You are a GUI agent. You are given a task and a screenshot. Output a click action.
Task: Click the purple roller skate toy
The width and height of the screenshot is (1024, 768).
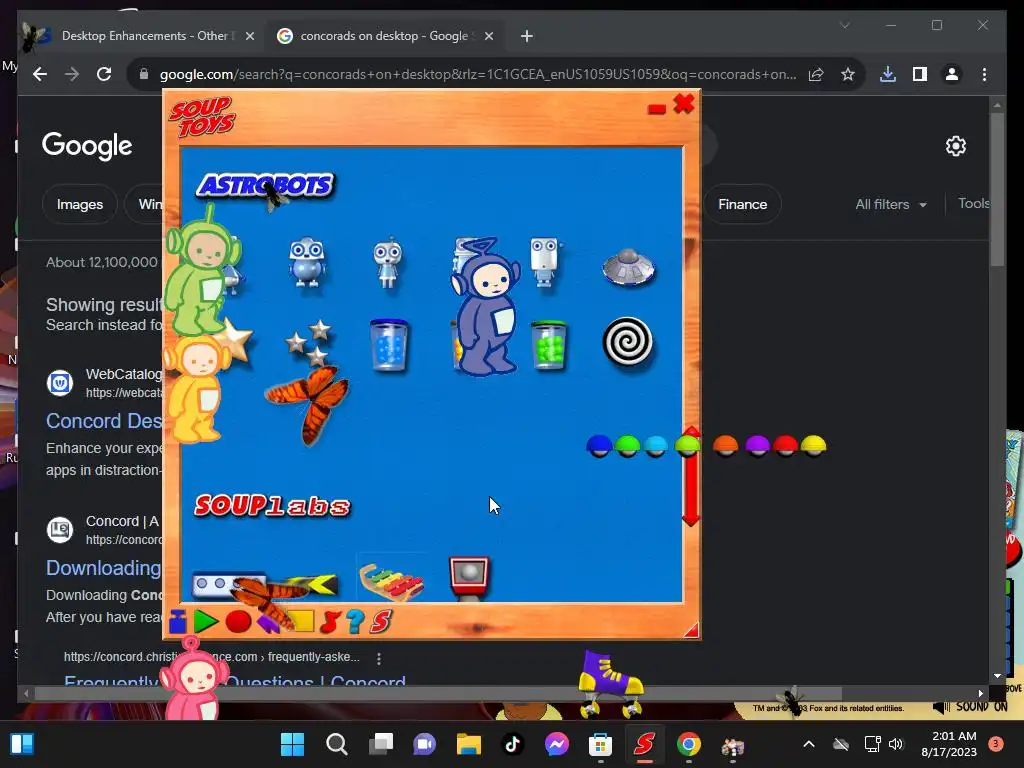click(610, 682)
